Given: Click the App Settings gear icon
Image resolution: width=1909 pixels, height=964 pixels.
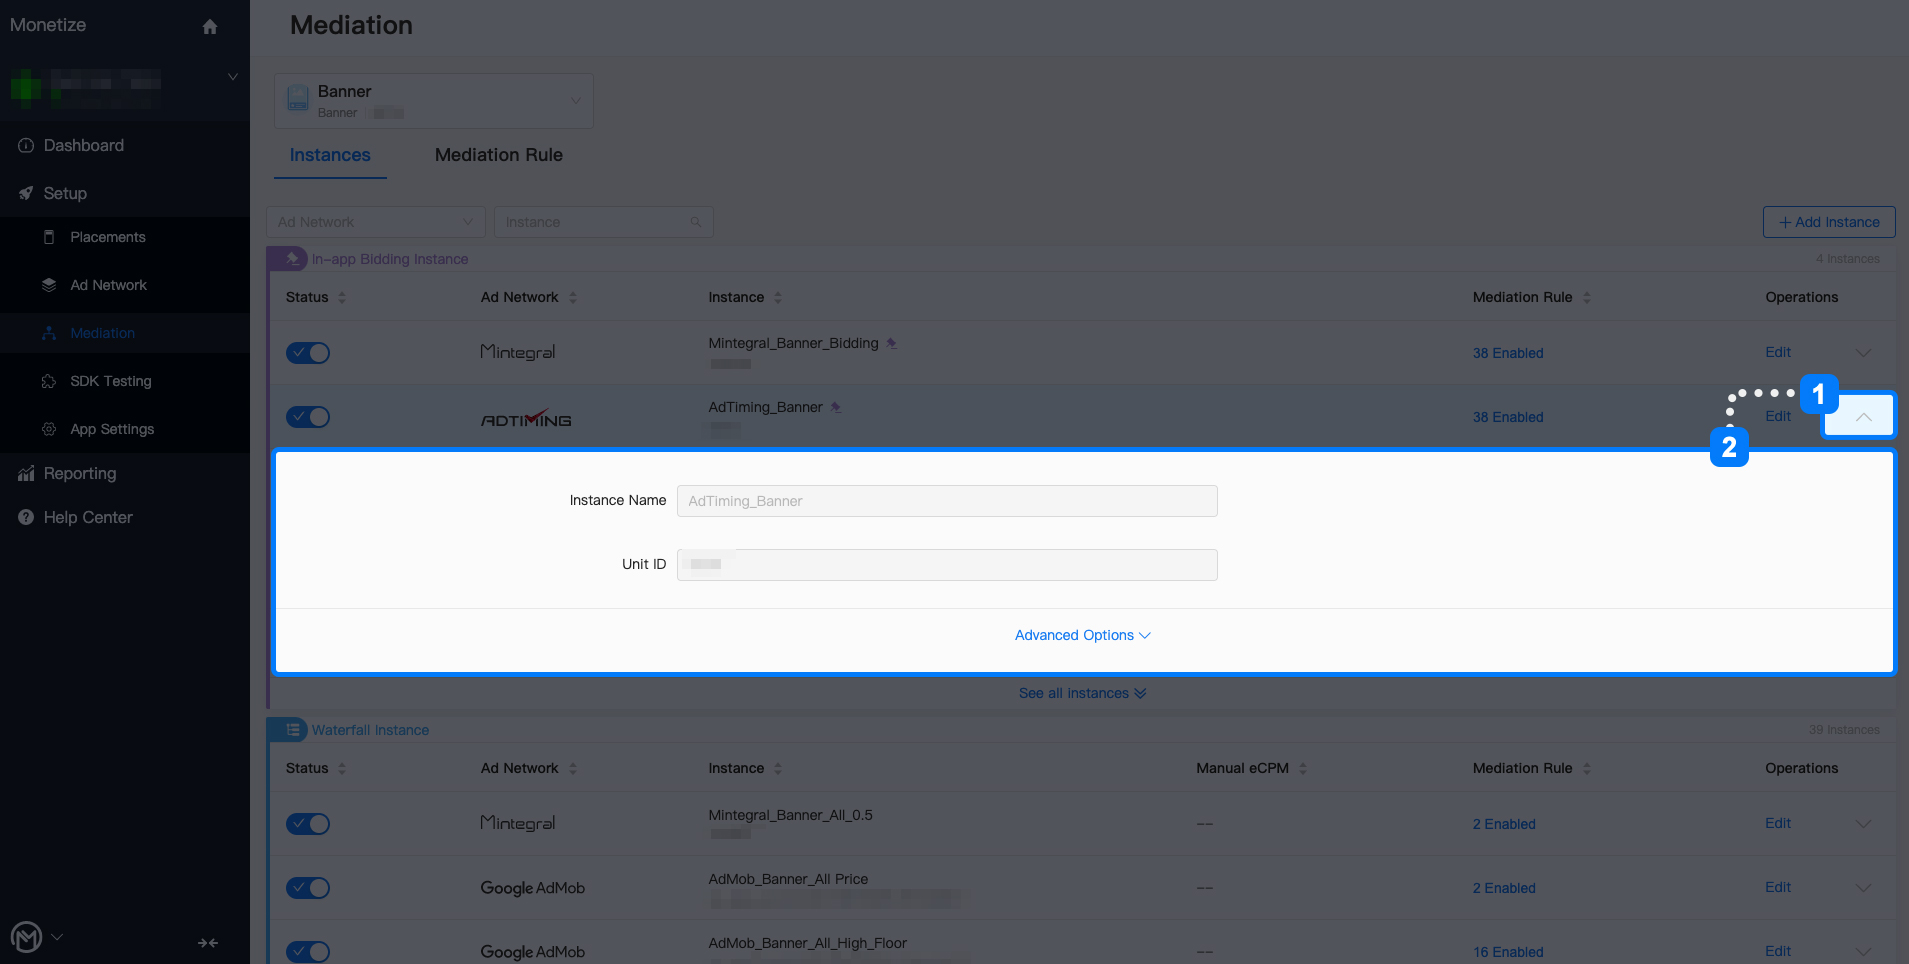Looking at the screenshot, I should click(49, 429).
